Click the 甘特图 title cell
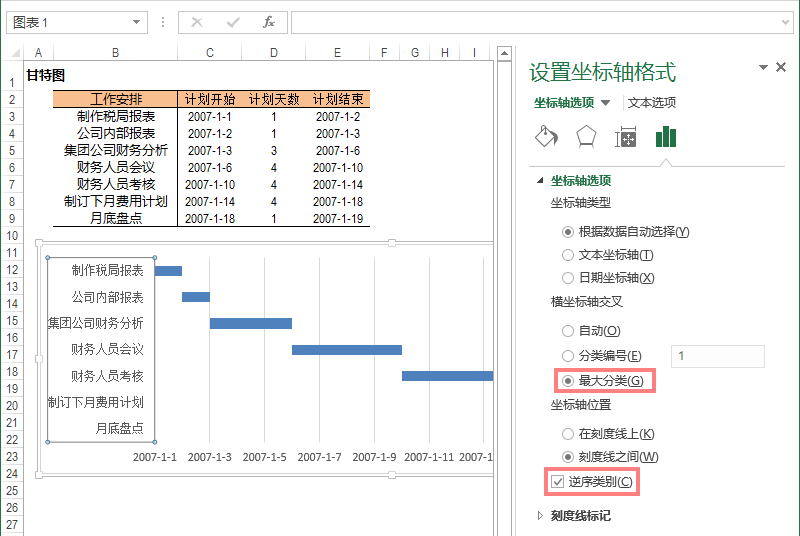This screenshot has height=536, width=800. (45, 75)
